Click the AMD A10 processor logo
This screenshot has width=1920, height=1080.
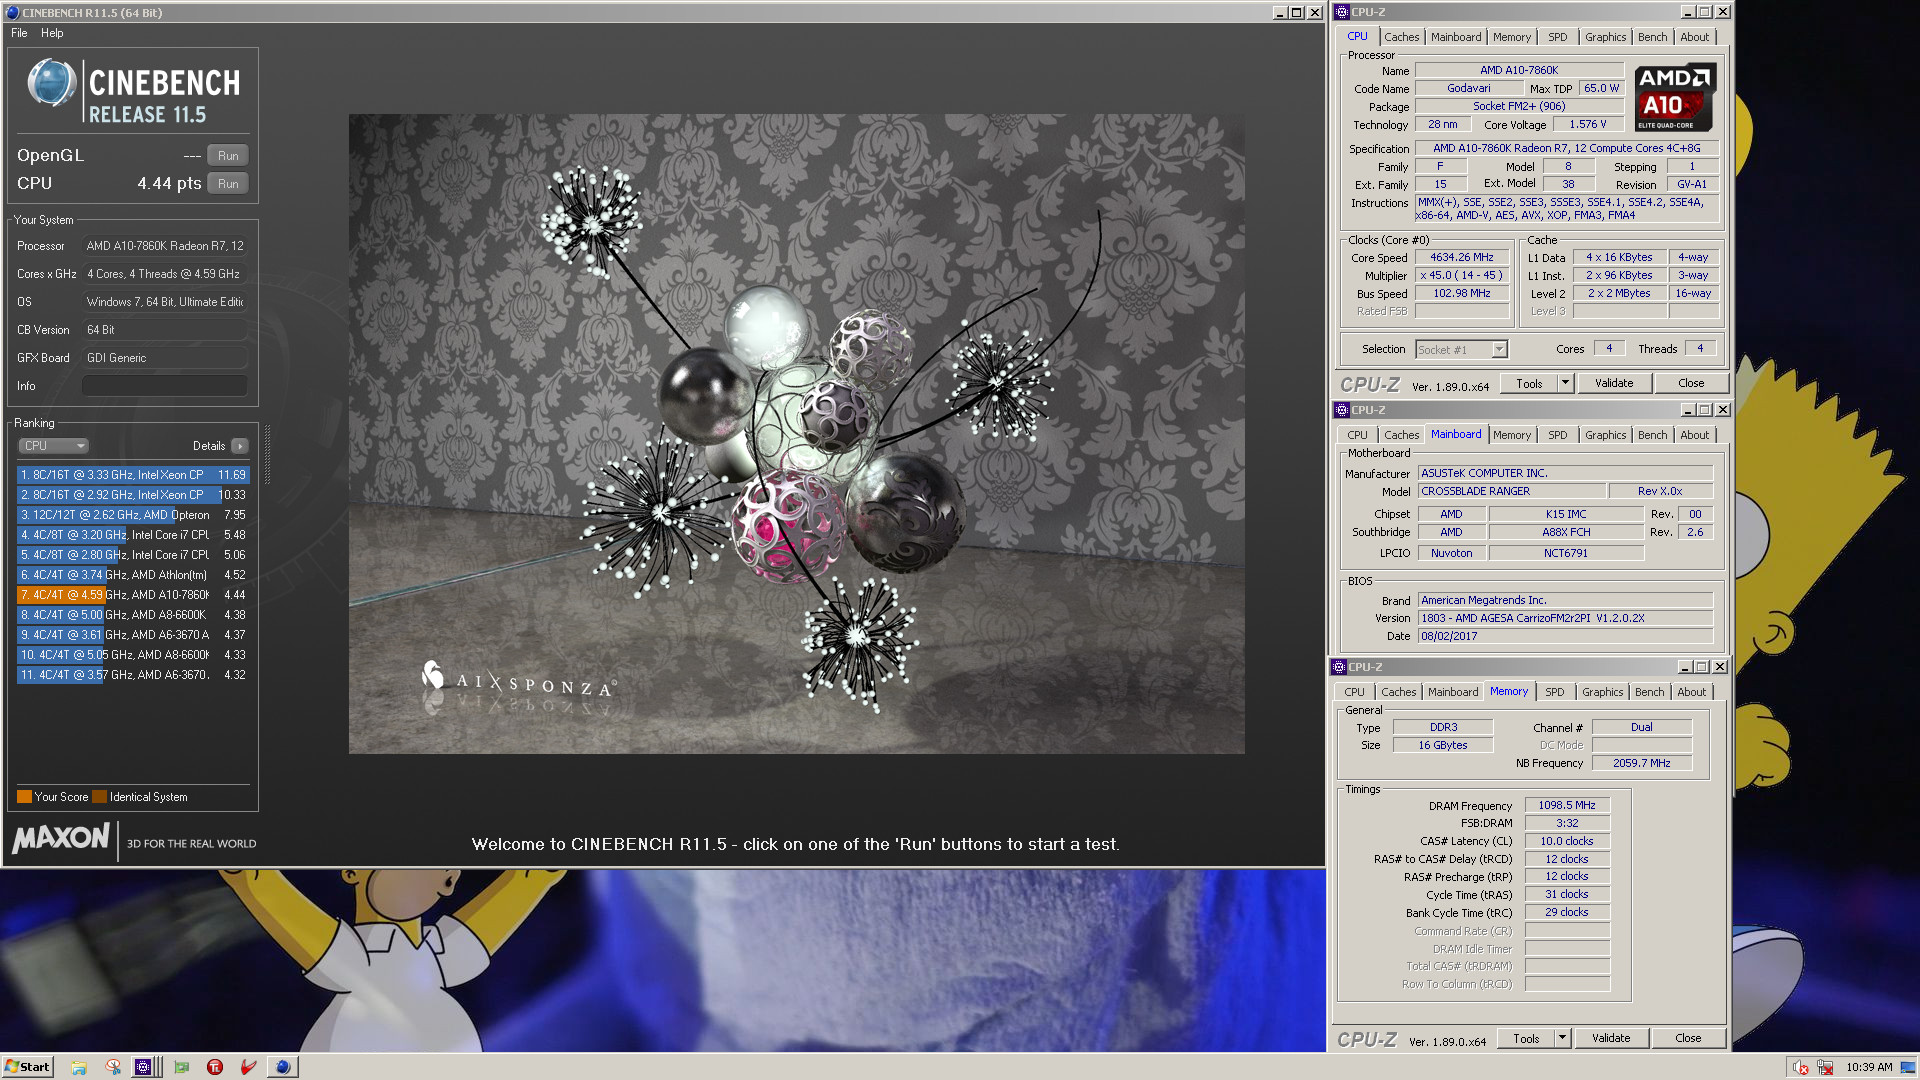[1676, 97]
